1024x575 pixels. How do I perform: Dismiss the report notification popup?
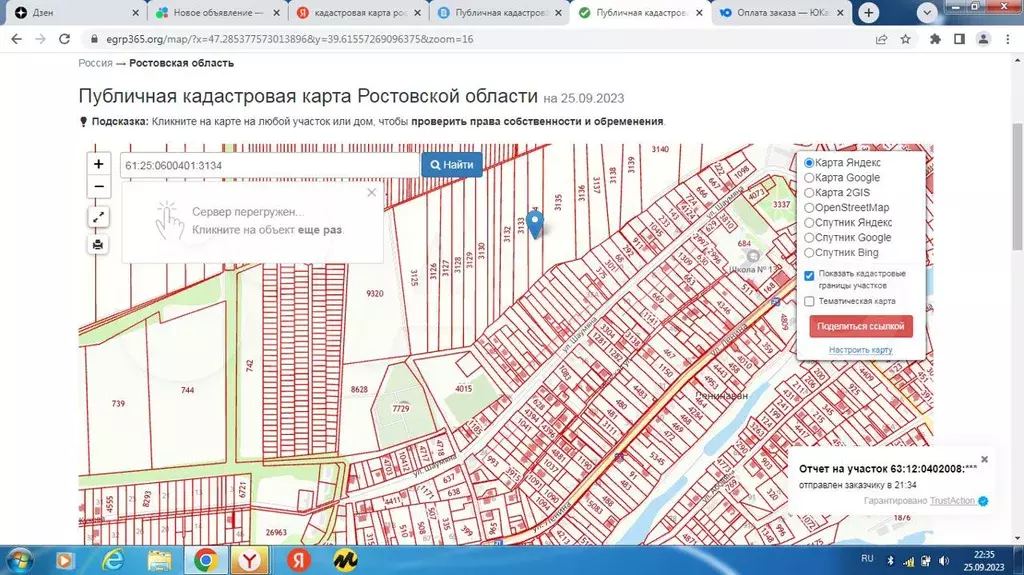coord(984,459)
